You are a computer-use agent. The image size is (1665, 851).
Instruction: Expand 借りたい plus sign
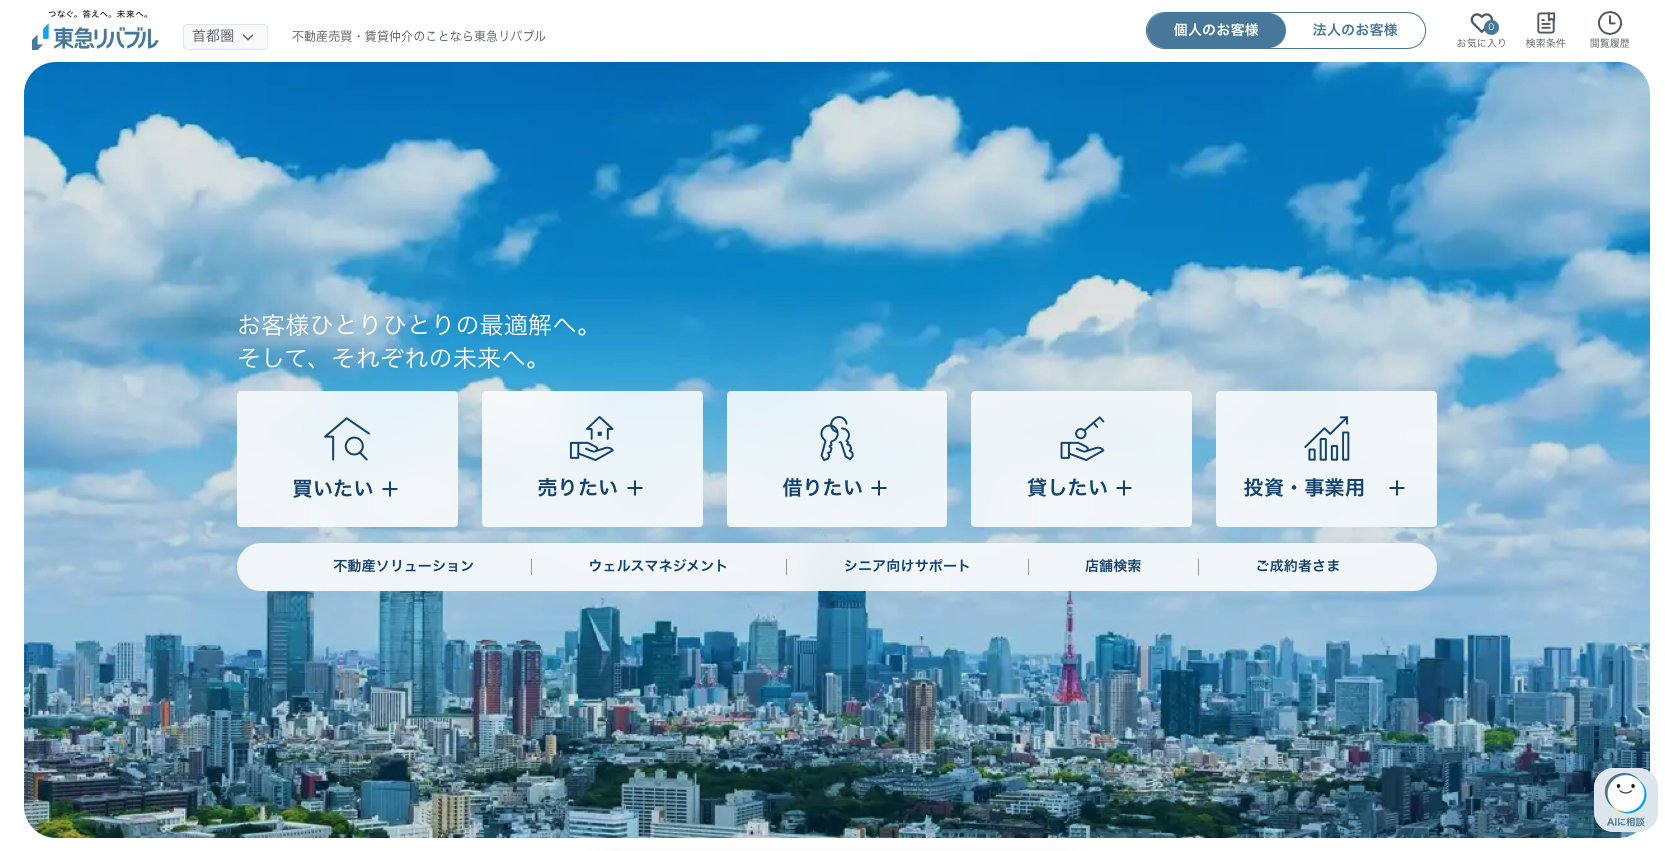pos(879,488)
